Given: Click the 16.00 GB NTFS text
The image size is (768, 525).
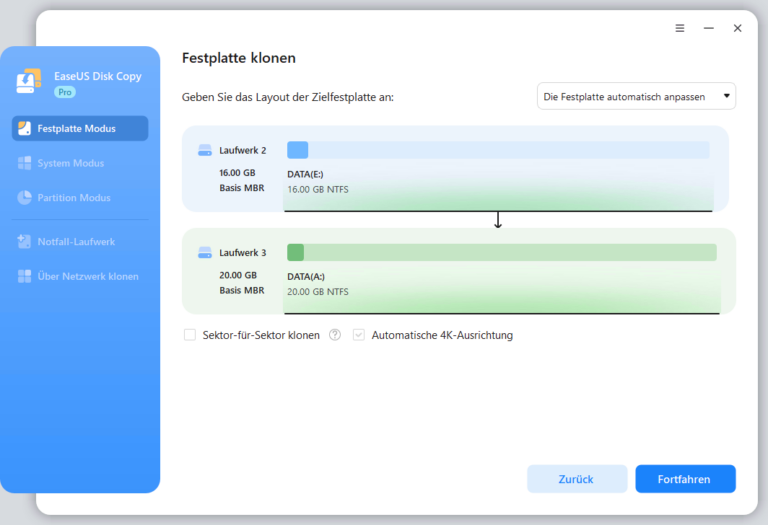Looking at the screenshot, I should 318,190.
